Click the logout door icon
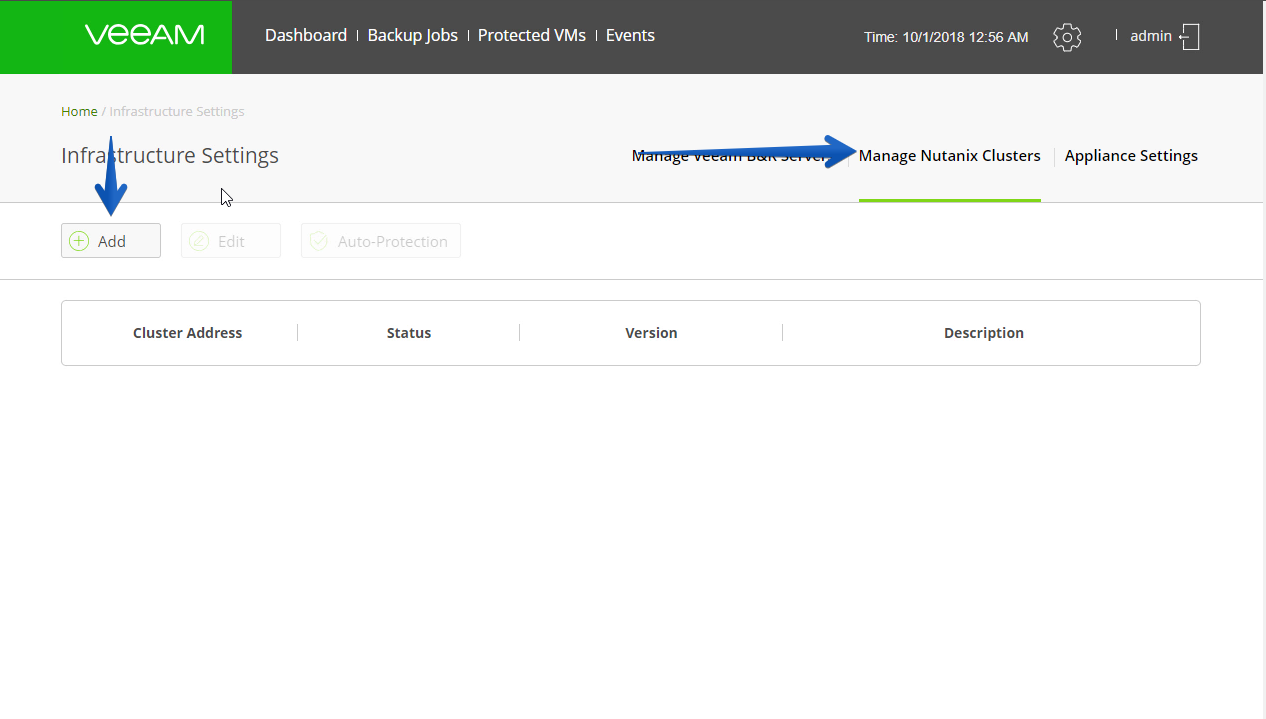The image size is (1266, 719). coord(1189,37)
